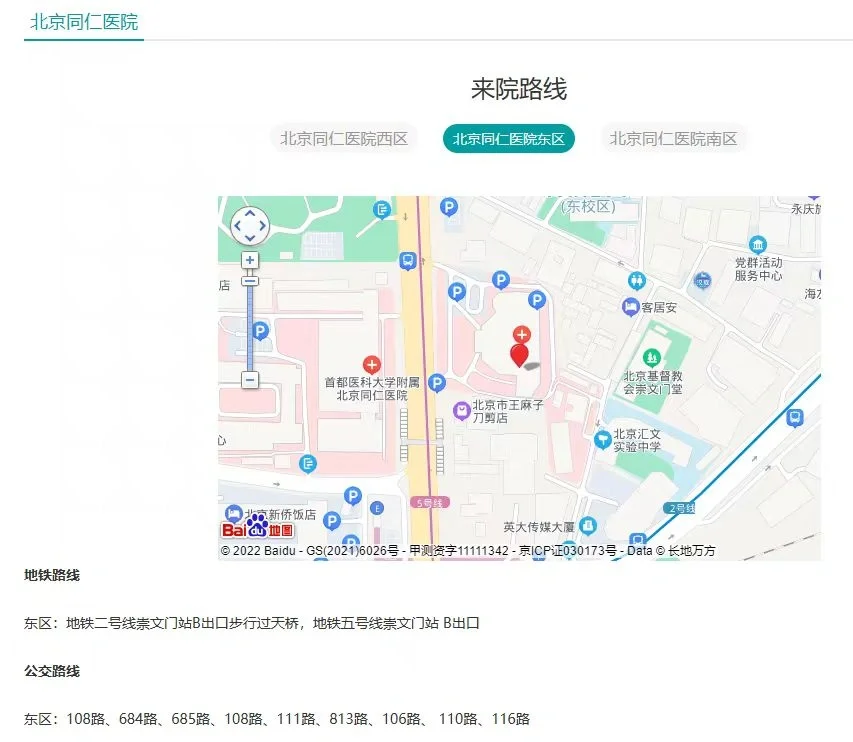Click the 首都医科大学附属北京同仁医院 map label
Image resolution: width=853 pixels, height=742 pixels.
pyautogui.click(x=372, y=388)
